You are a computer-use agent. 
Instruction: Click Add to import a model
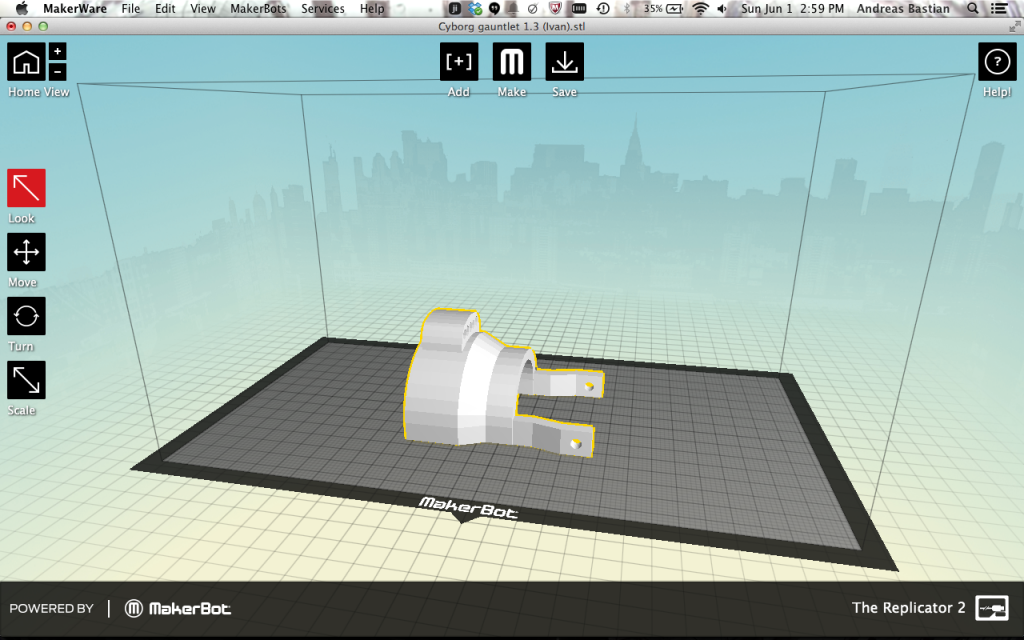459,62
